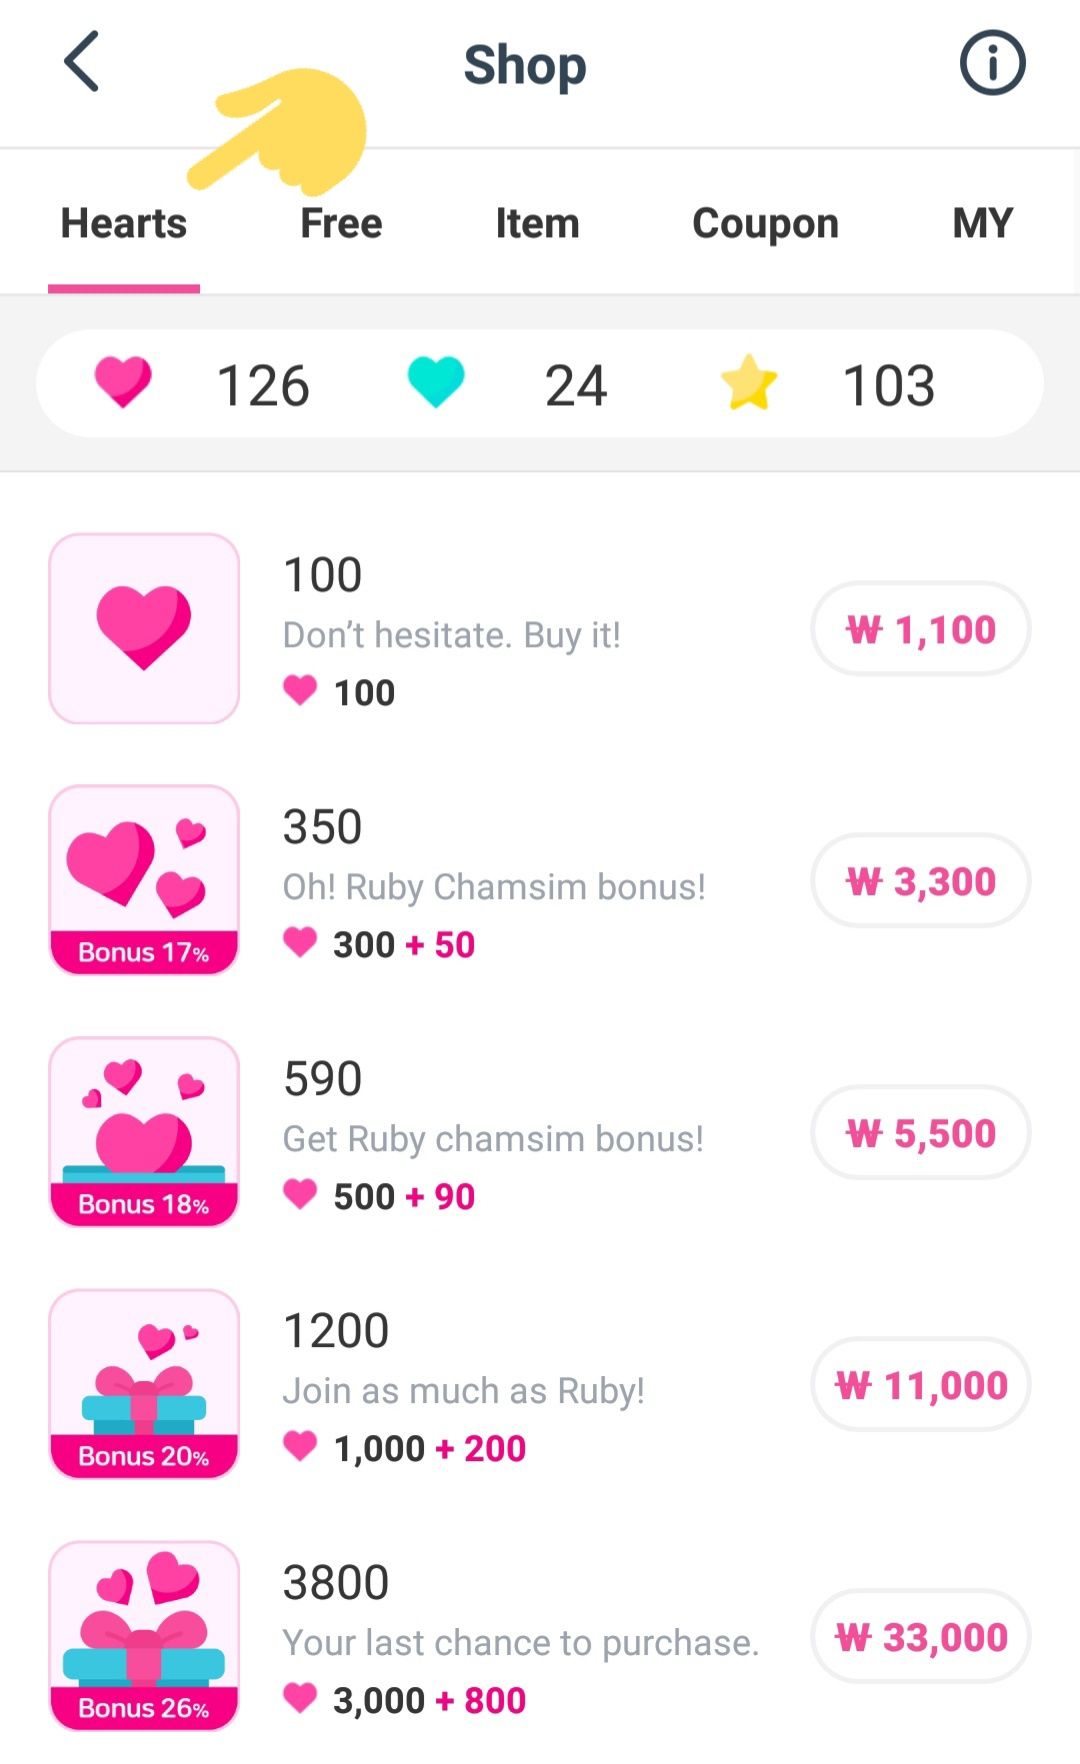The image size is (1080, 1764).
Task: Tap the yellow star balance icon
Action: click(749, 383)
